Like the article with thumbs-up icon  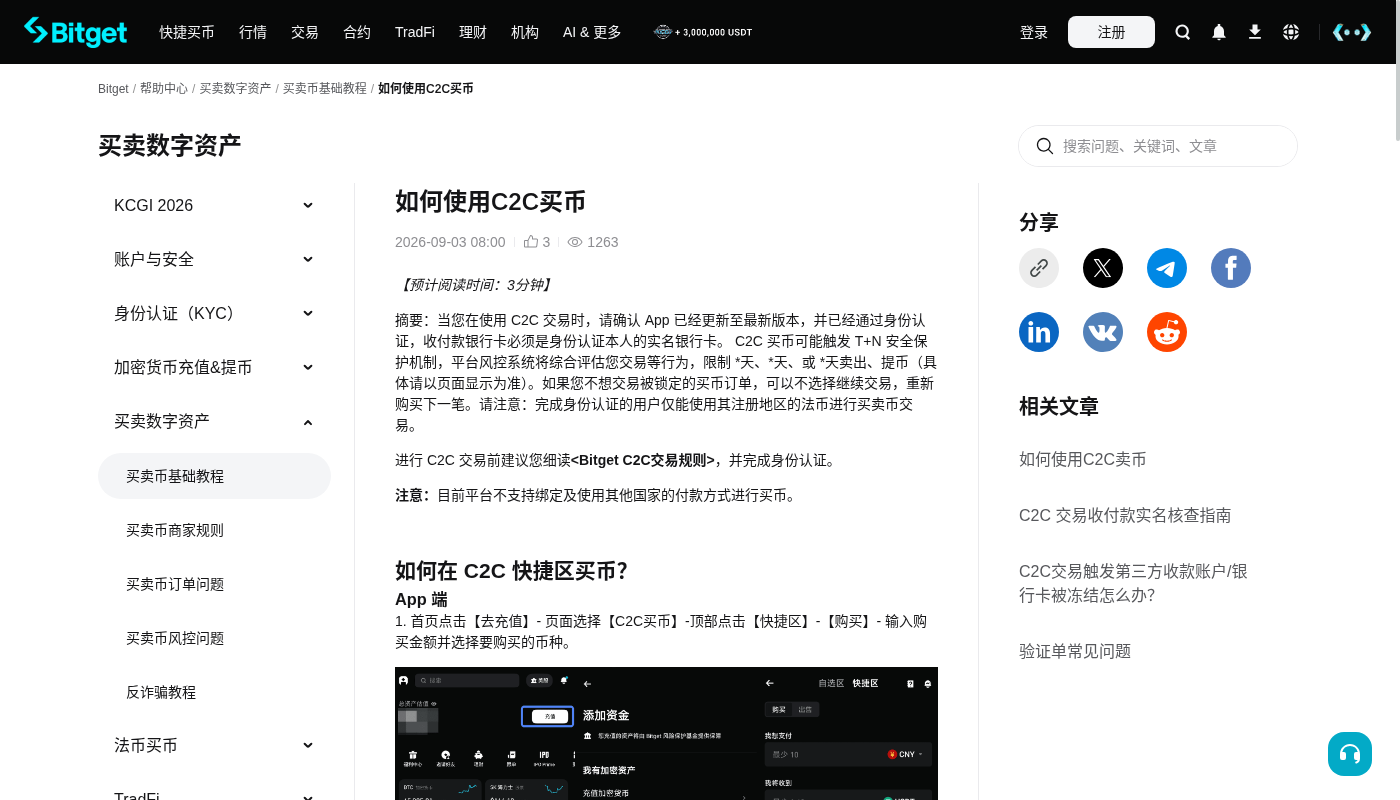point(531,242)
